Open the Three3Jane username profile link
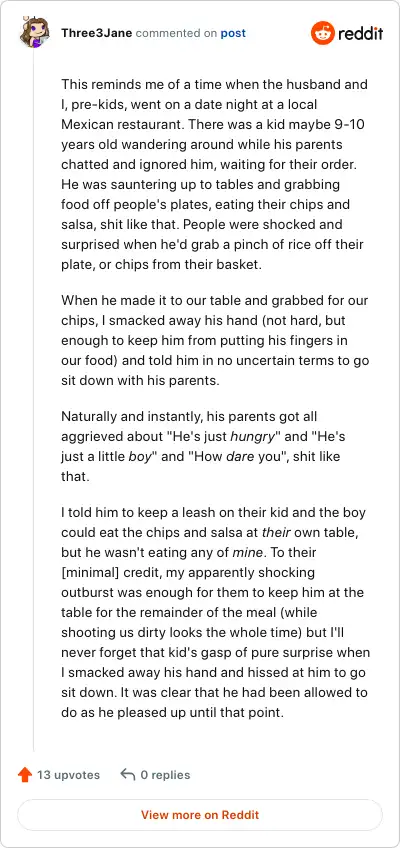The image size is (400, 848). [x=97, y=33]
